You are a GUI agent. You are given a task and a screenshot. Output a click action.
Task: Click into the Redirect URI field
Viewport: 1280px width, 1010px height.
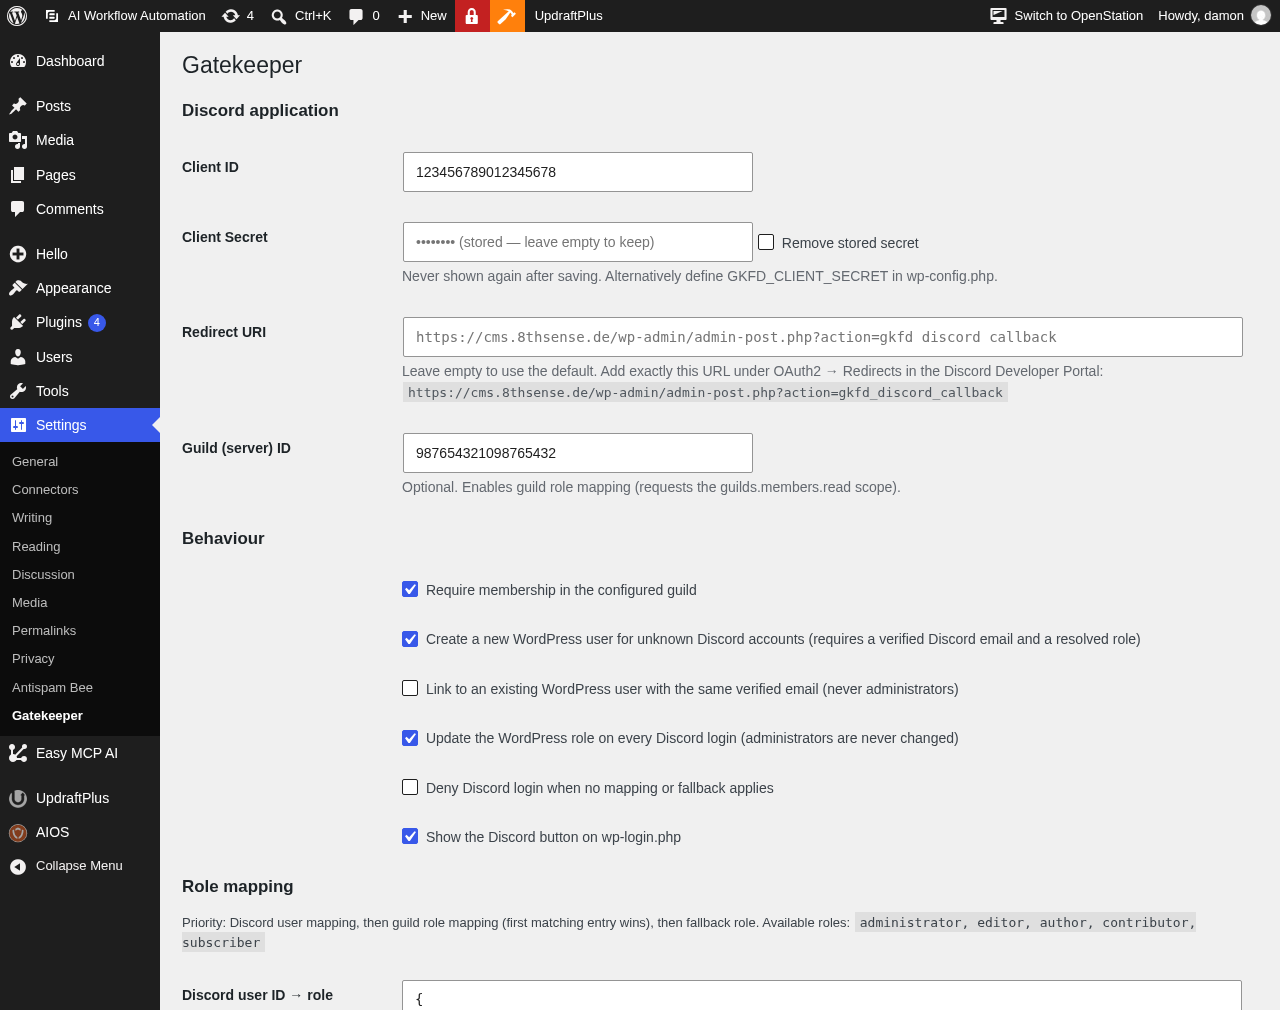click(823, 337)
